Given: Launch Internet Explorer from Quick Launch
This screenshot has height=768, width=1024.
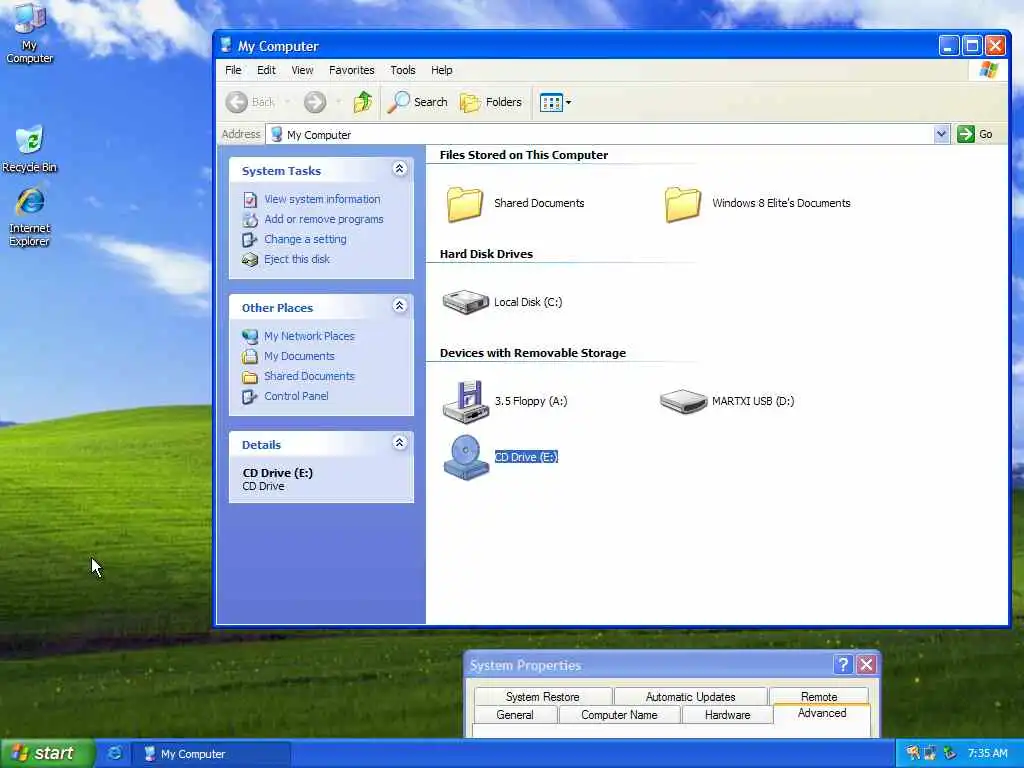Looking at the screenshot, I should coord(114,753).
